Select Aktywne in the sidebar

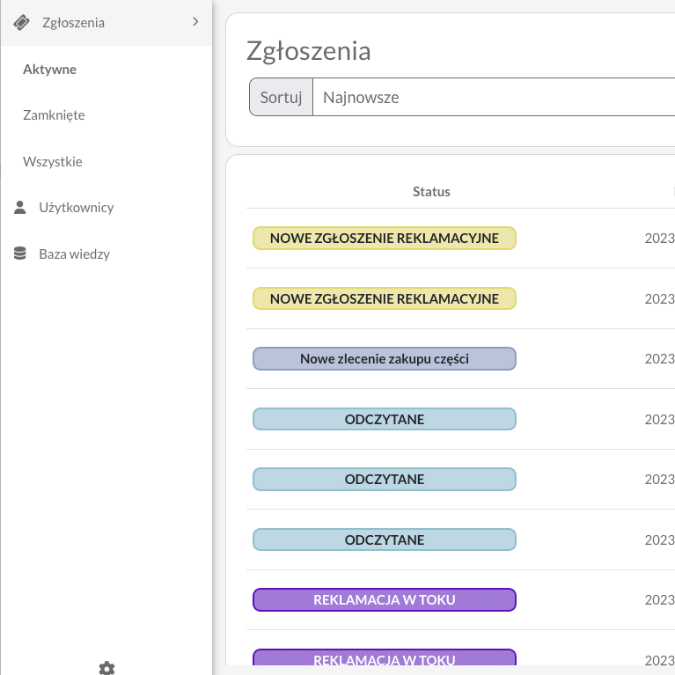(50, 70)
